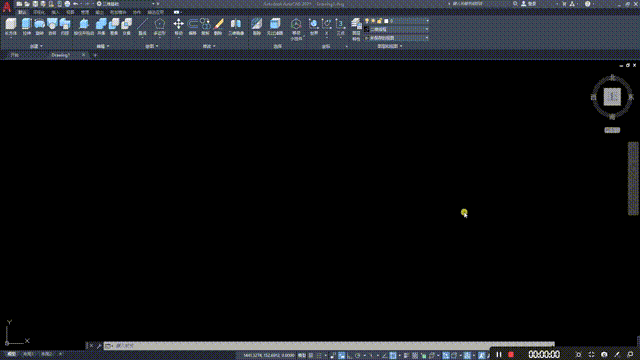Click the Extrude tool icon

tap(27, 27)
